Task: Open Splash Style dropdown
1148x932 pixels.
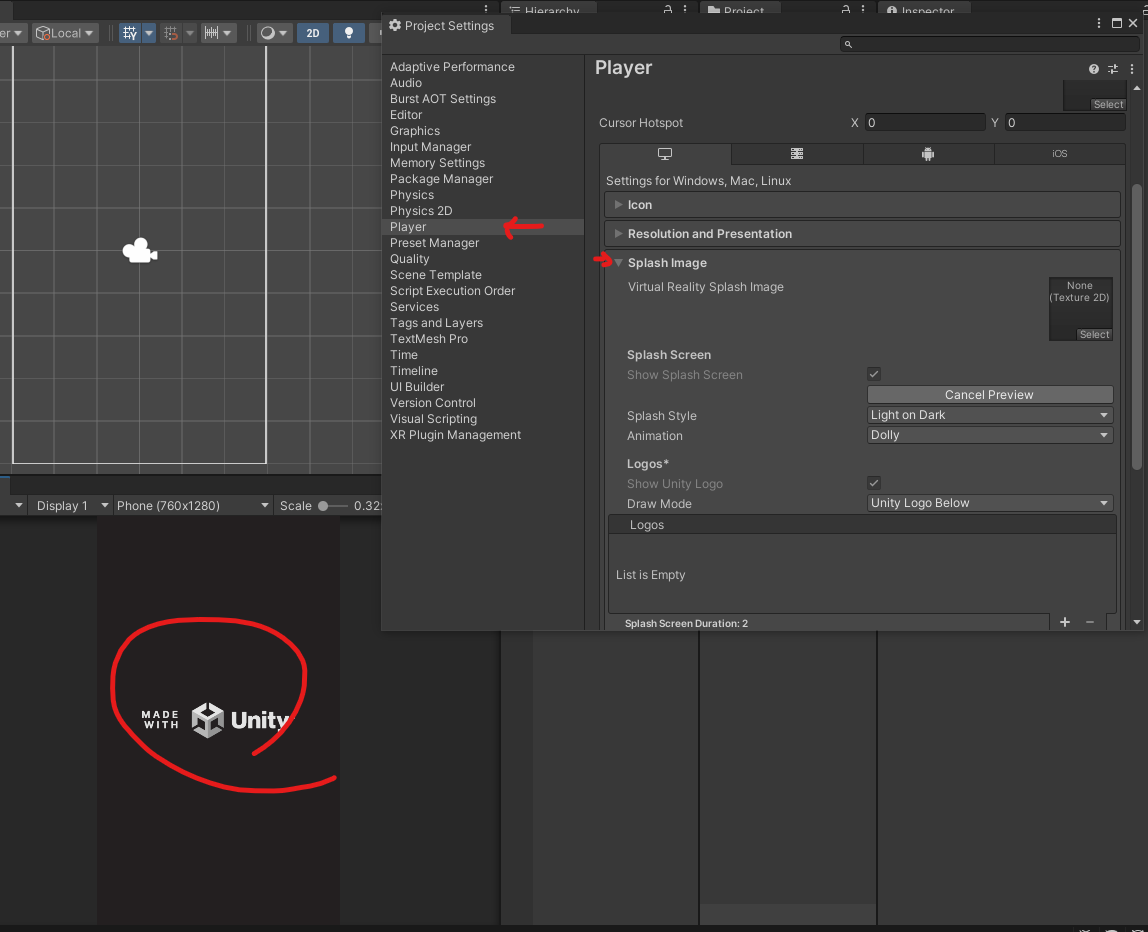Action: pyautogui.click(x=990, y=415)
